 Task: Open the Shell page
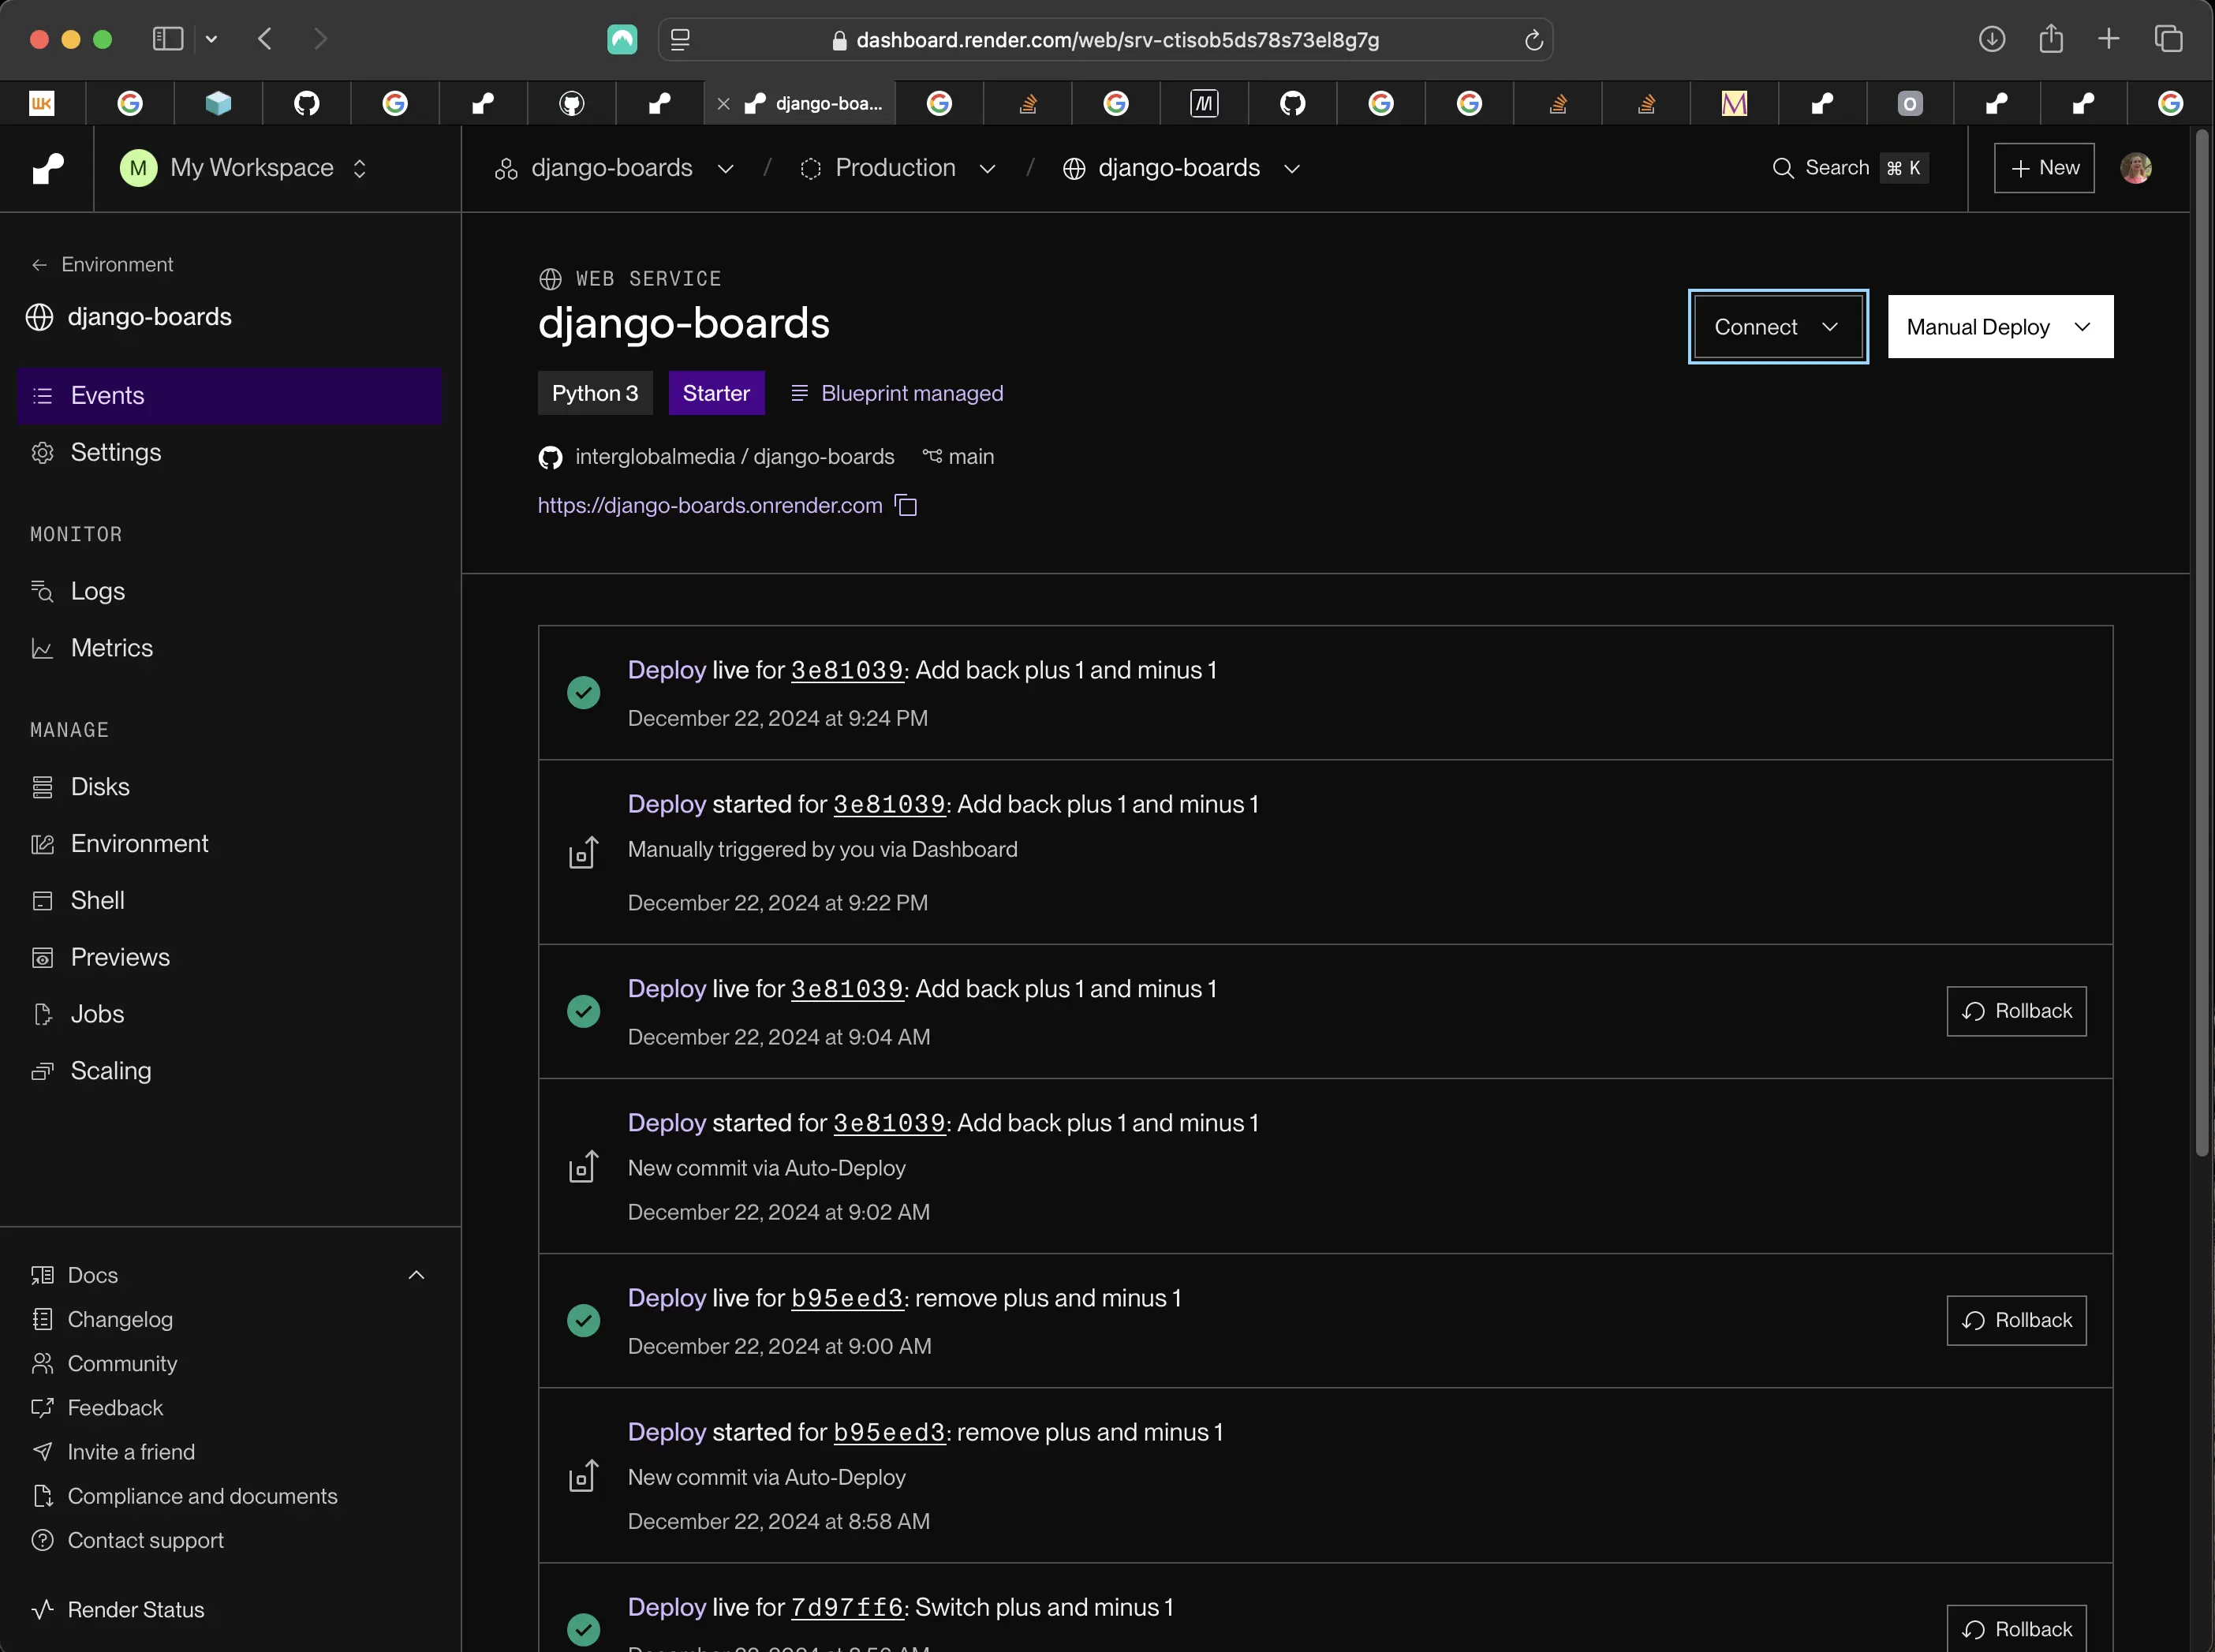(x=97, y=900)
